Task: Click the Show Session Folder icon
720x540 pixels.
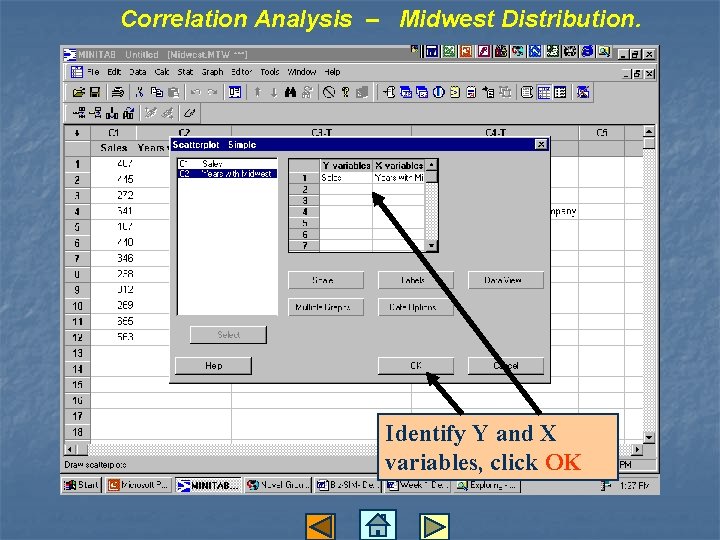Action: pyautogui.click(x=389, y=92)
